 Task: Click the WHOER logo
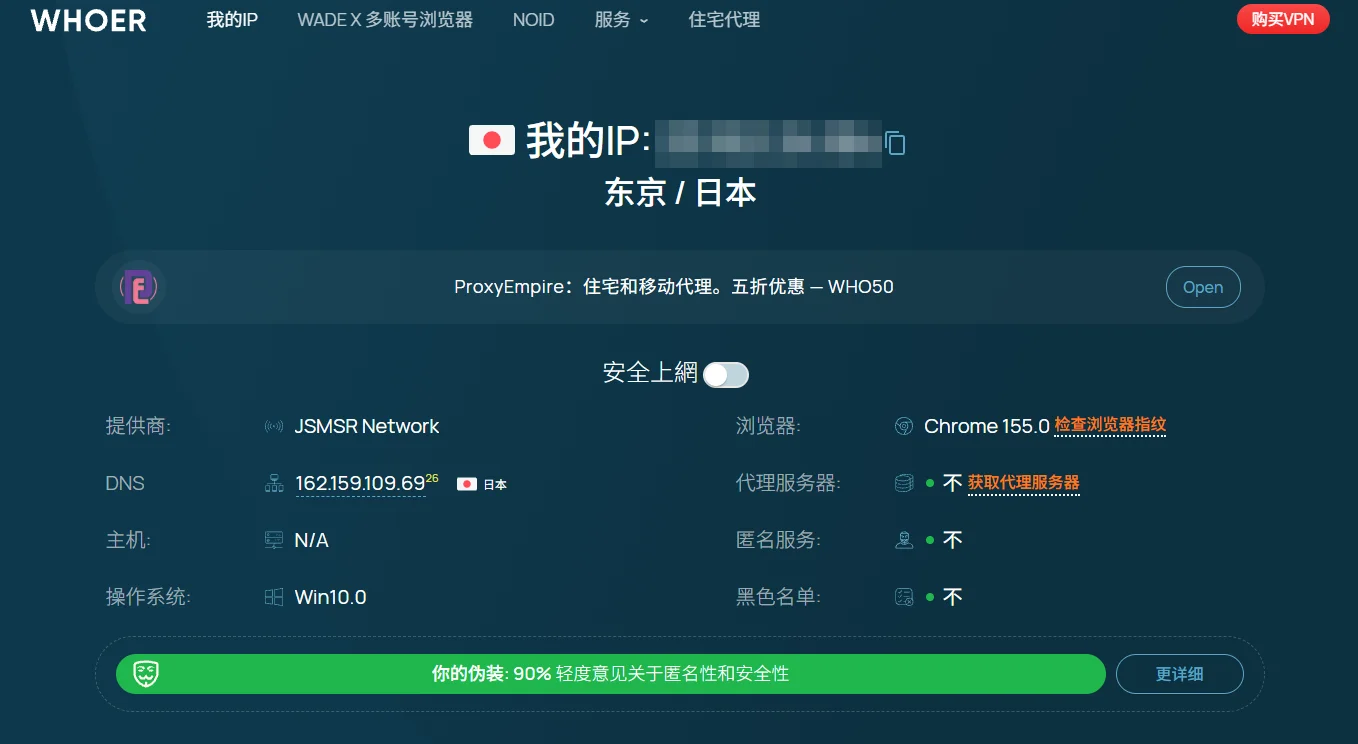(89, 20)
